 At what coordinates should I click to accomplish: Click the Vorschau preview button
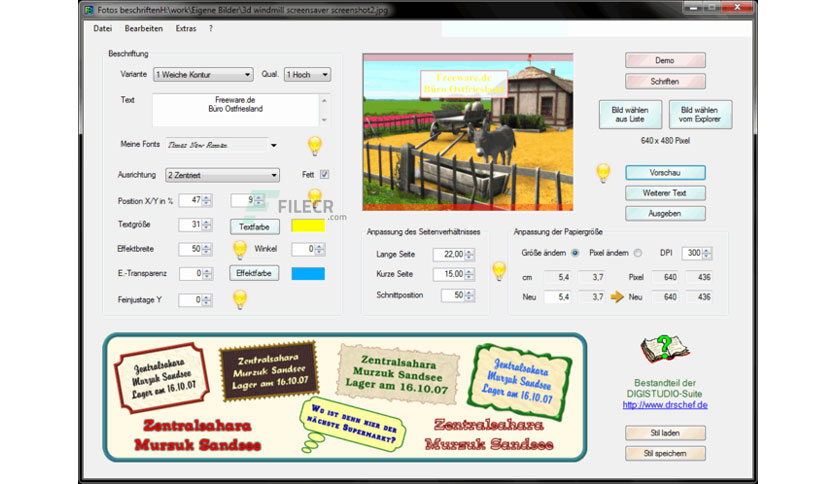click(x=665, y=173)
